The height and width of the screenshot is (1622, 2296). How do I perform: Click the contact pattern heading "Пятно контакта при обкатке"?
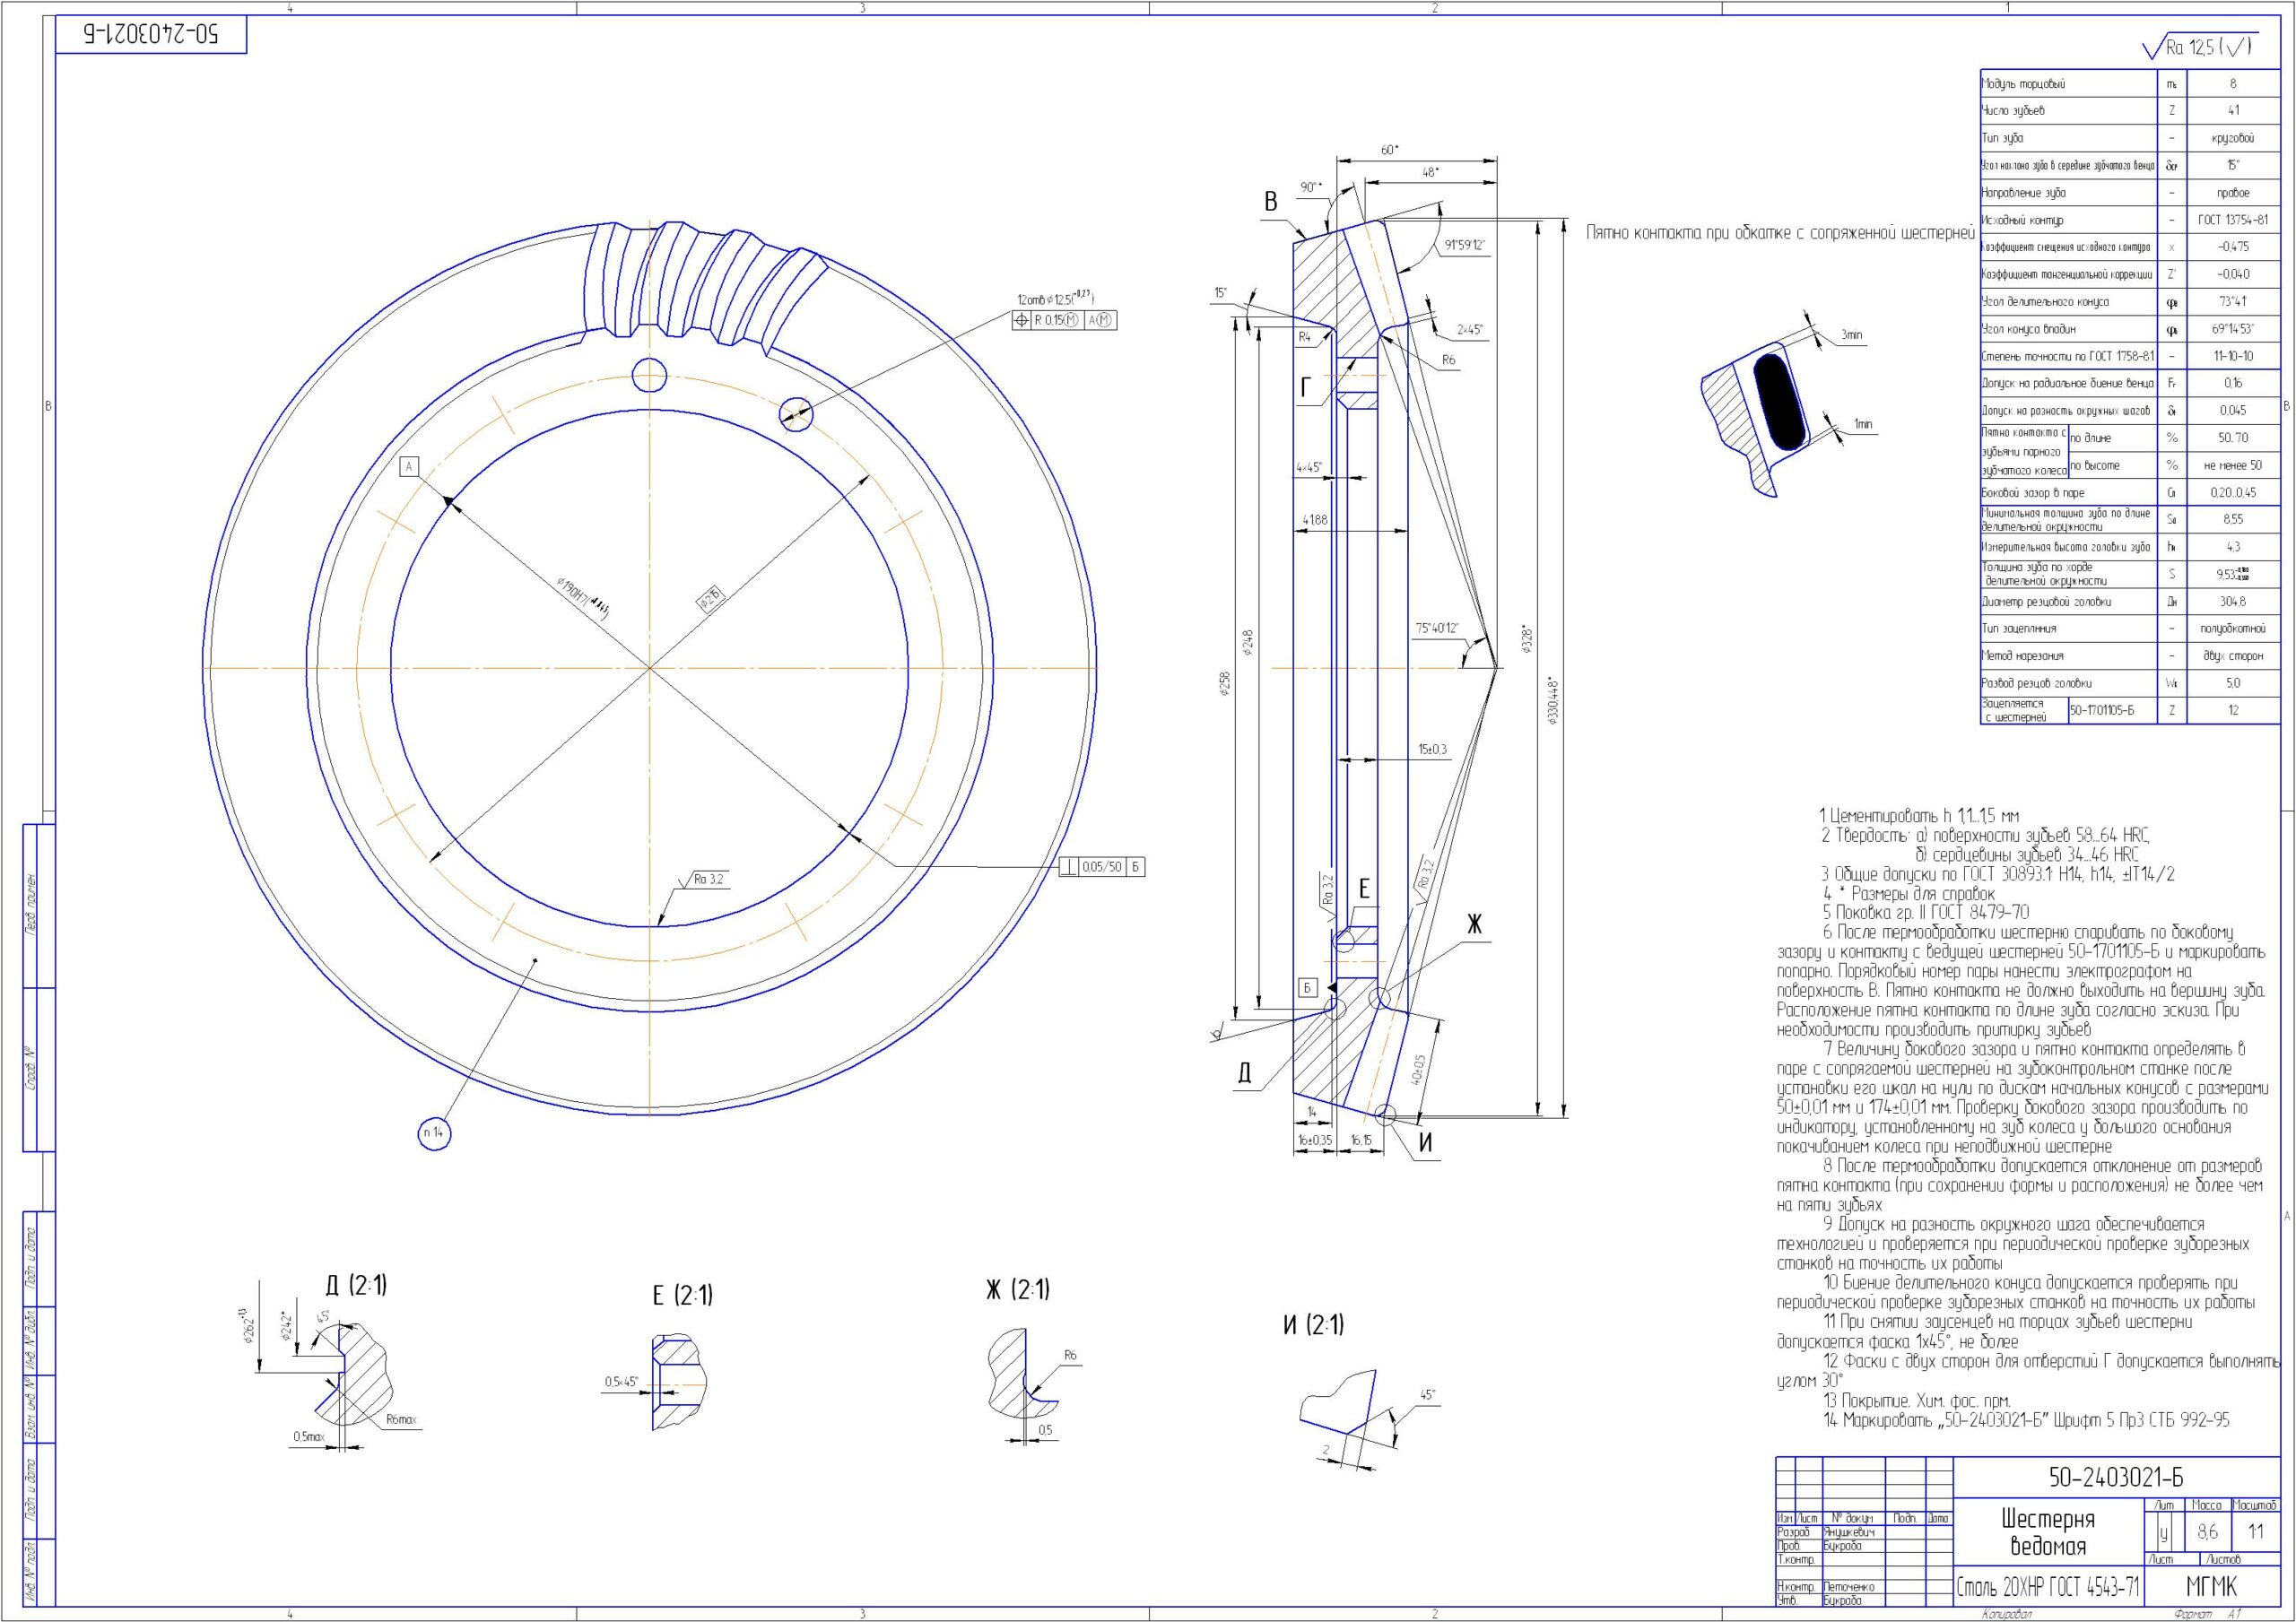point(1780,233)
